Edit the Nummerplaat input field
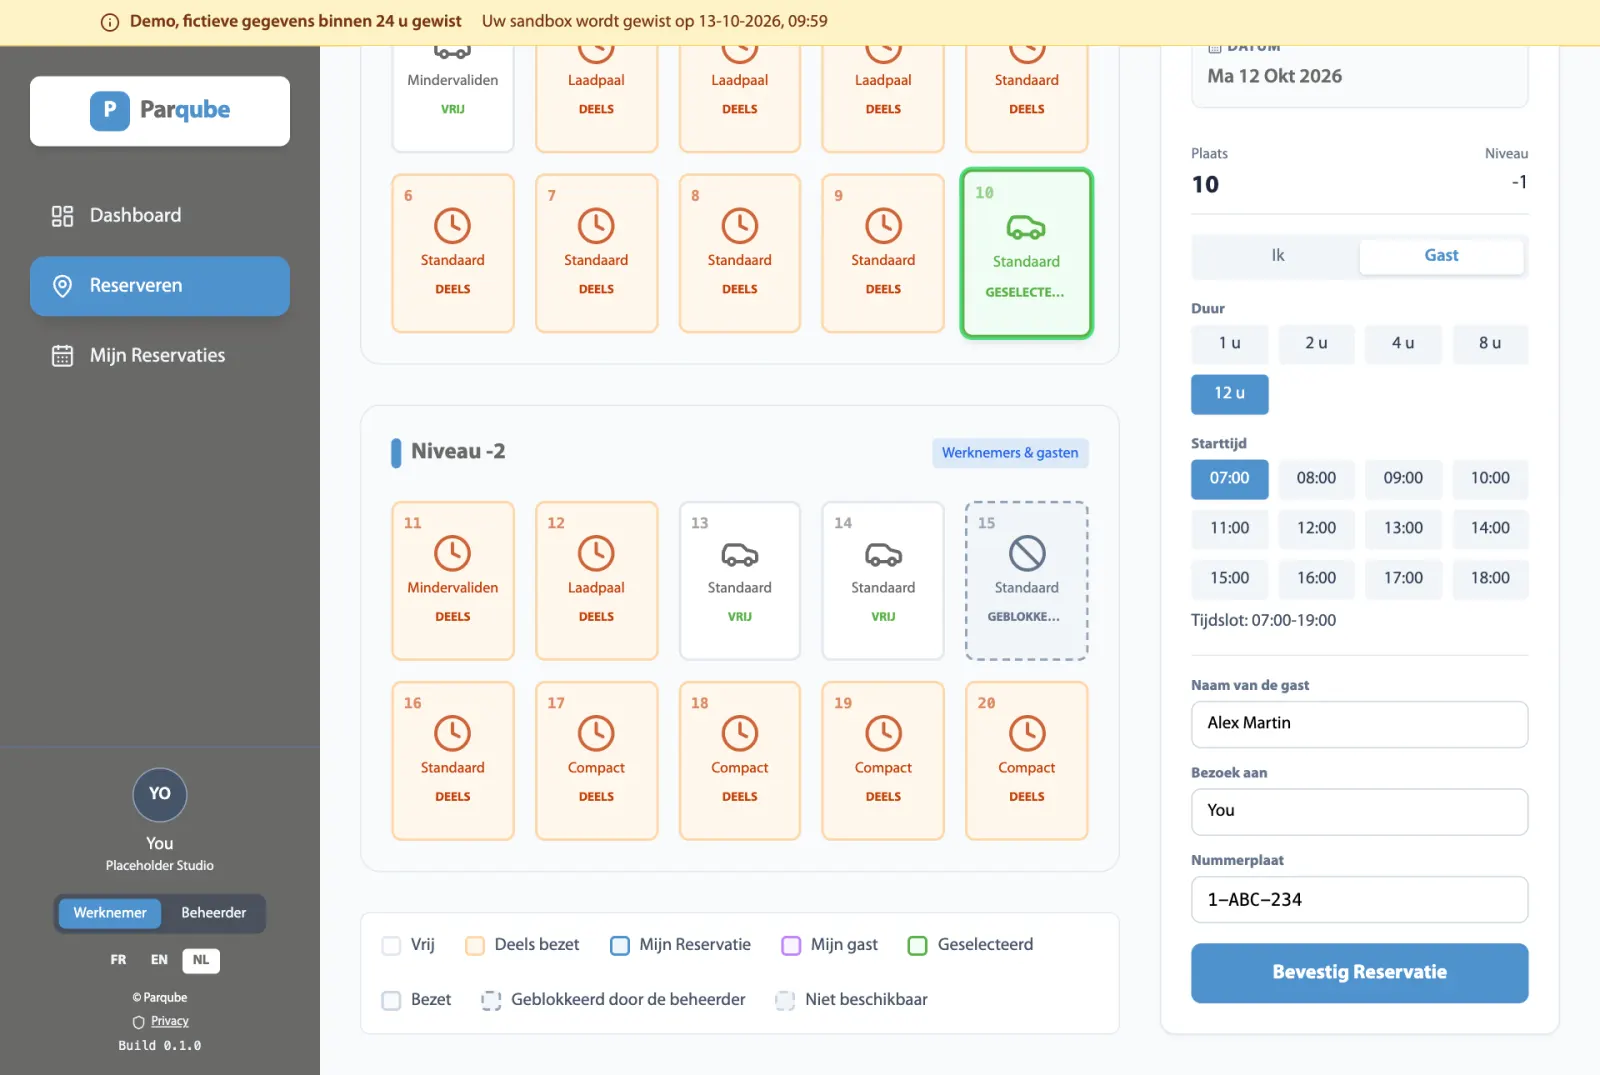Viewport: 1600px width, 1075px height. click(1359, 900)
